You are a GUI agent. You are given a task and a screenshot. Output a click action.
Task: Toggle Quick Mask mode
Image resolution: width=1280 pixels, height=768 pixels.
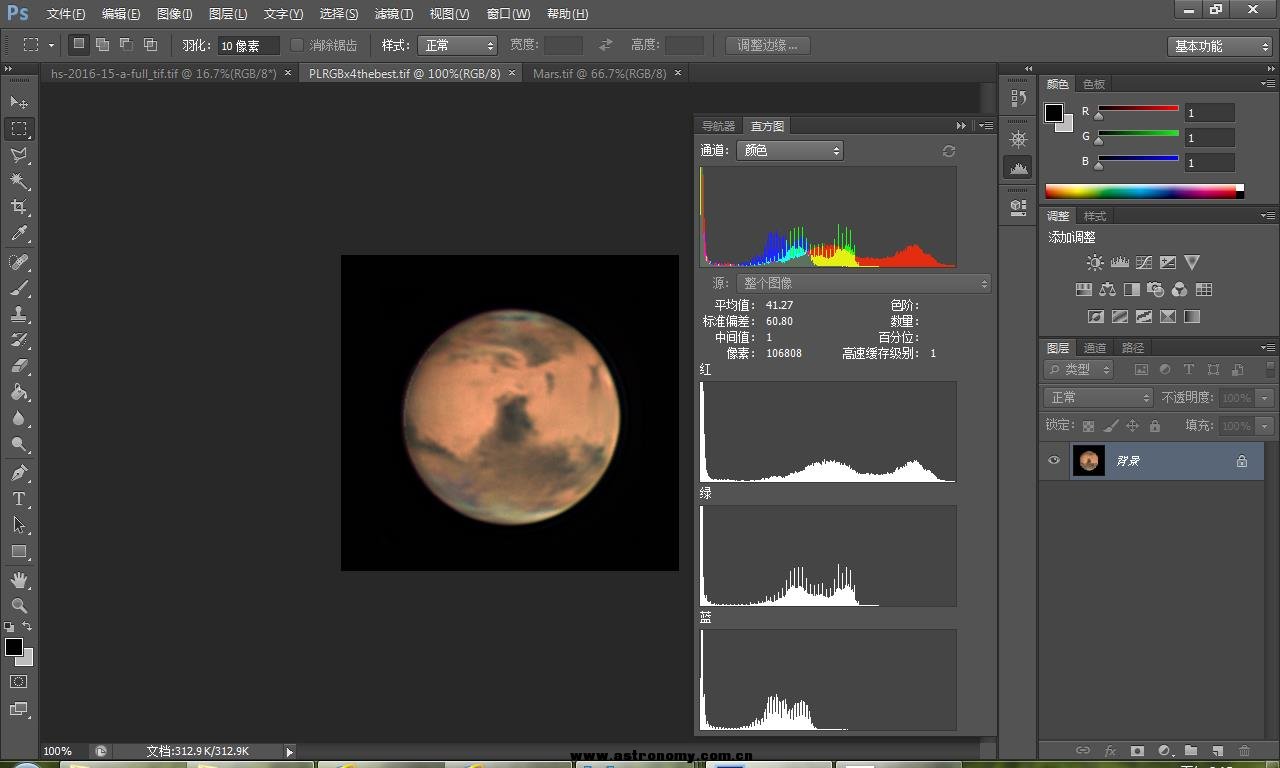(x=19, y=682)
